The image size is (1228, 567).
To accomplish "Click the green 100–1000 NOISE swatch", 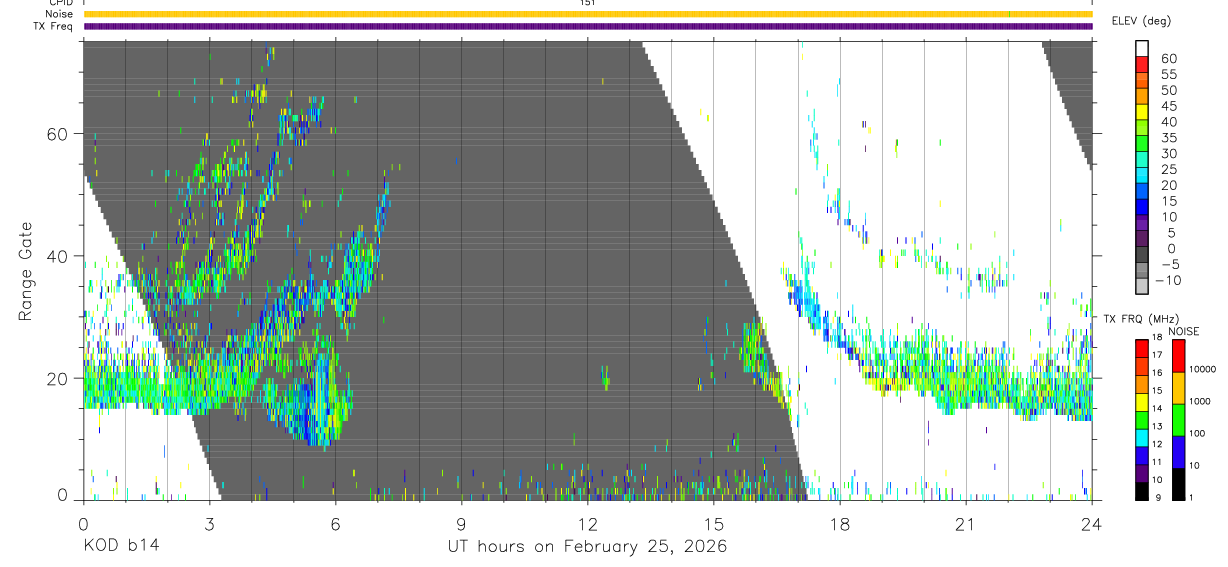I will tap(1177, 419).
